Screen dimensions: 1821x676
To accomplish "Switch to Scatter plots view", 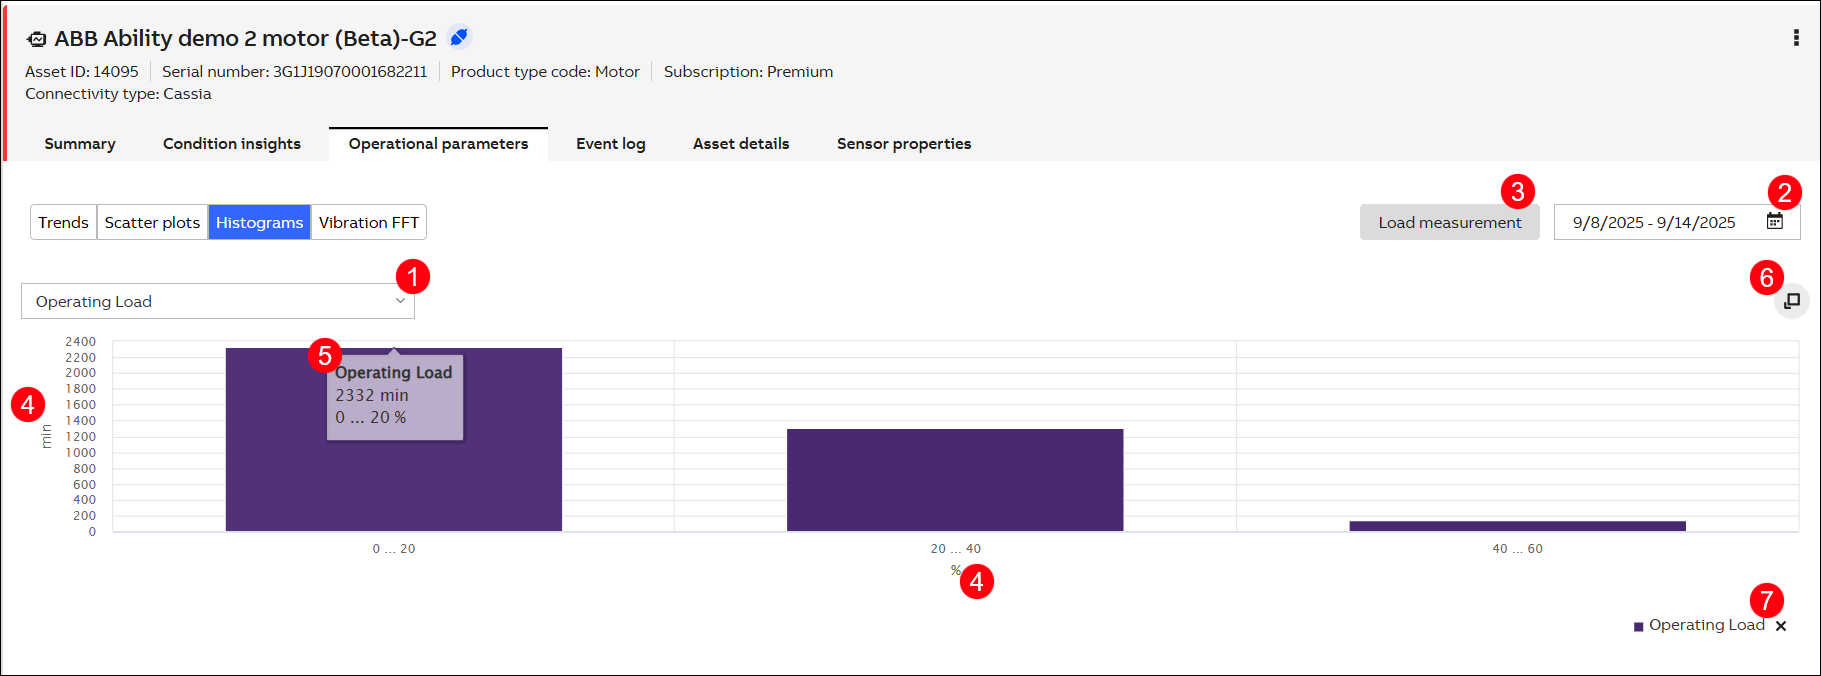I will (x=152, y=222).
